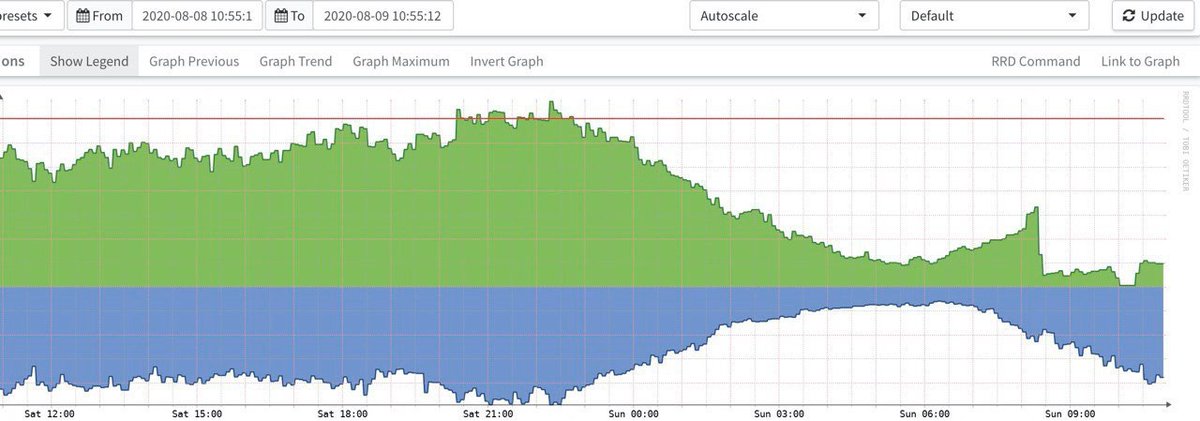
Task: Click the red threshold line
Action: click(x=583, y=119)
